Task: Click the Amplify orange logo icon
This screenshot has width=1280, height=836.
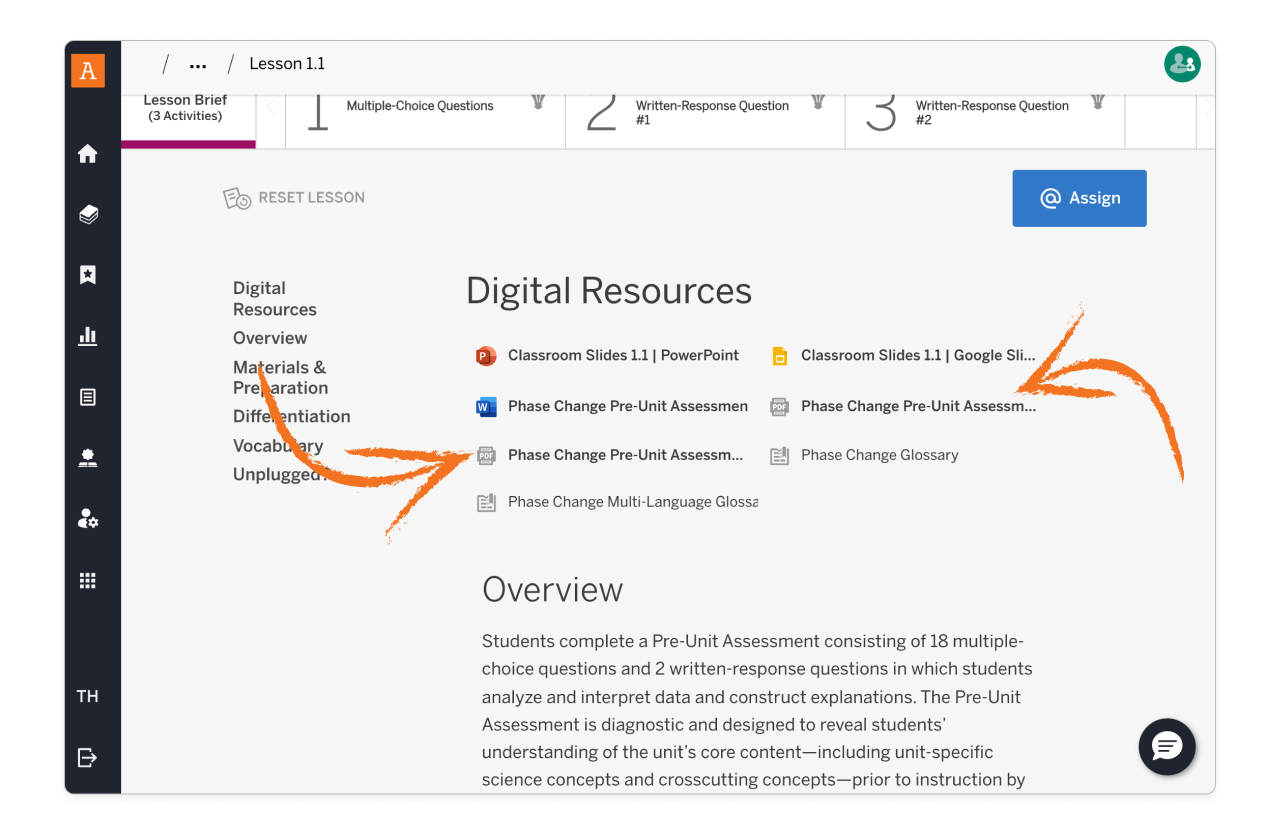Action: point(88,70)
